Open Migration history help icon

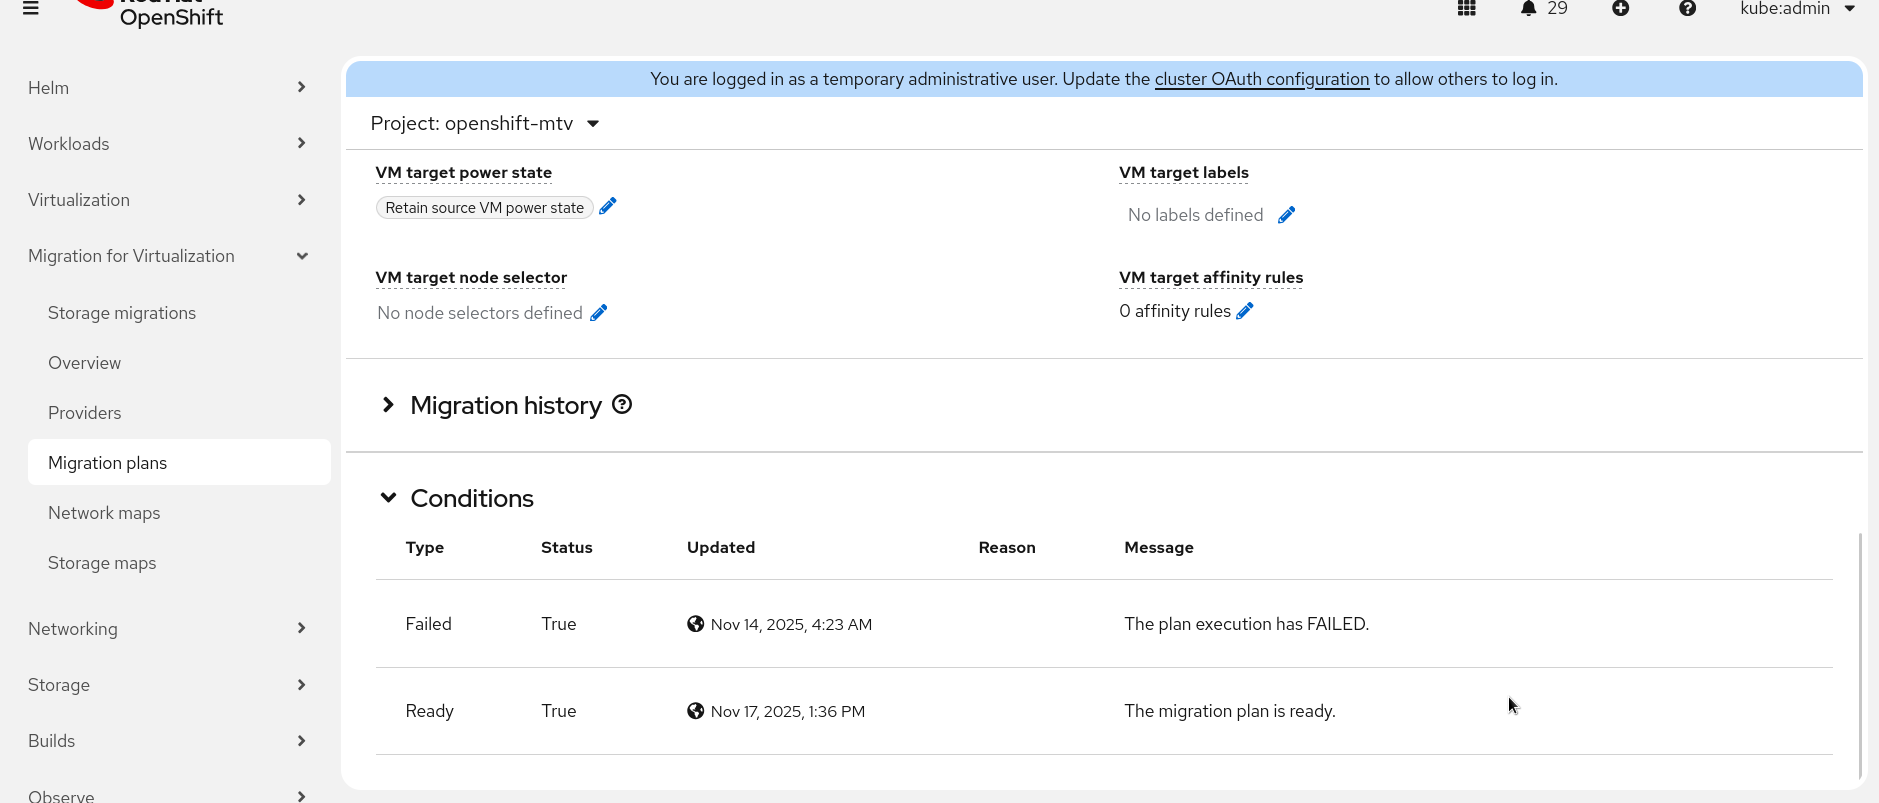(x=622, y=405)
